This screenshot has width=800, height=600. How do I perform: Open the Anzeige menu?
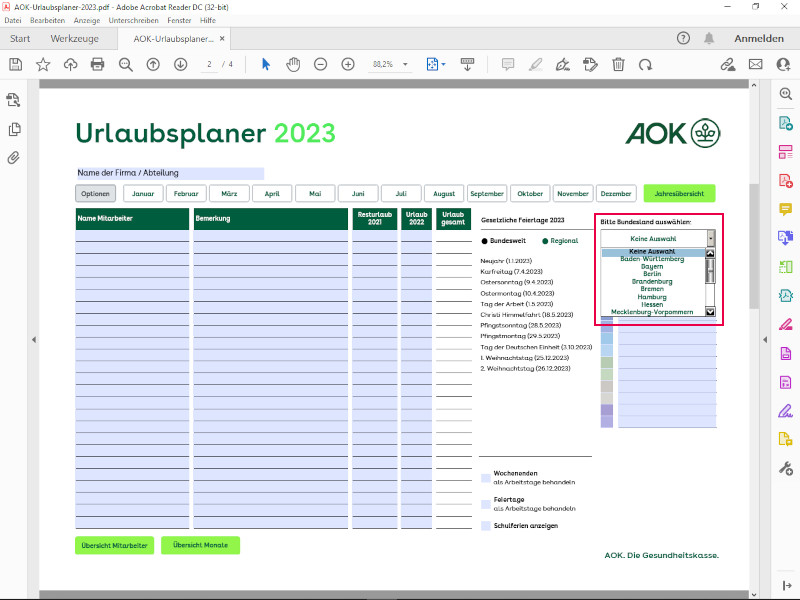(x=87, y=20)
